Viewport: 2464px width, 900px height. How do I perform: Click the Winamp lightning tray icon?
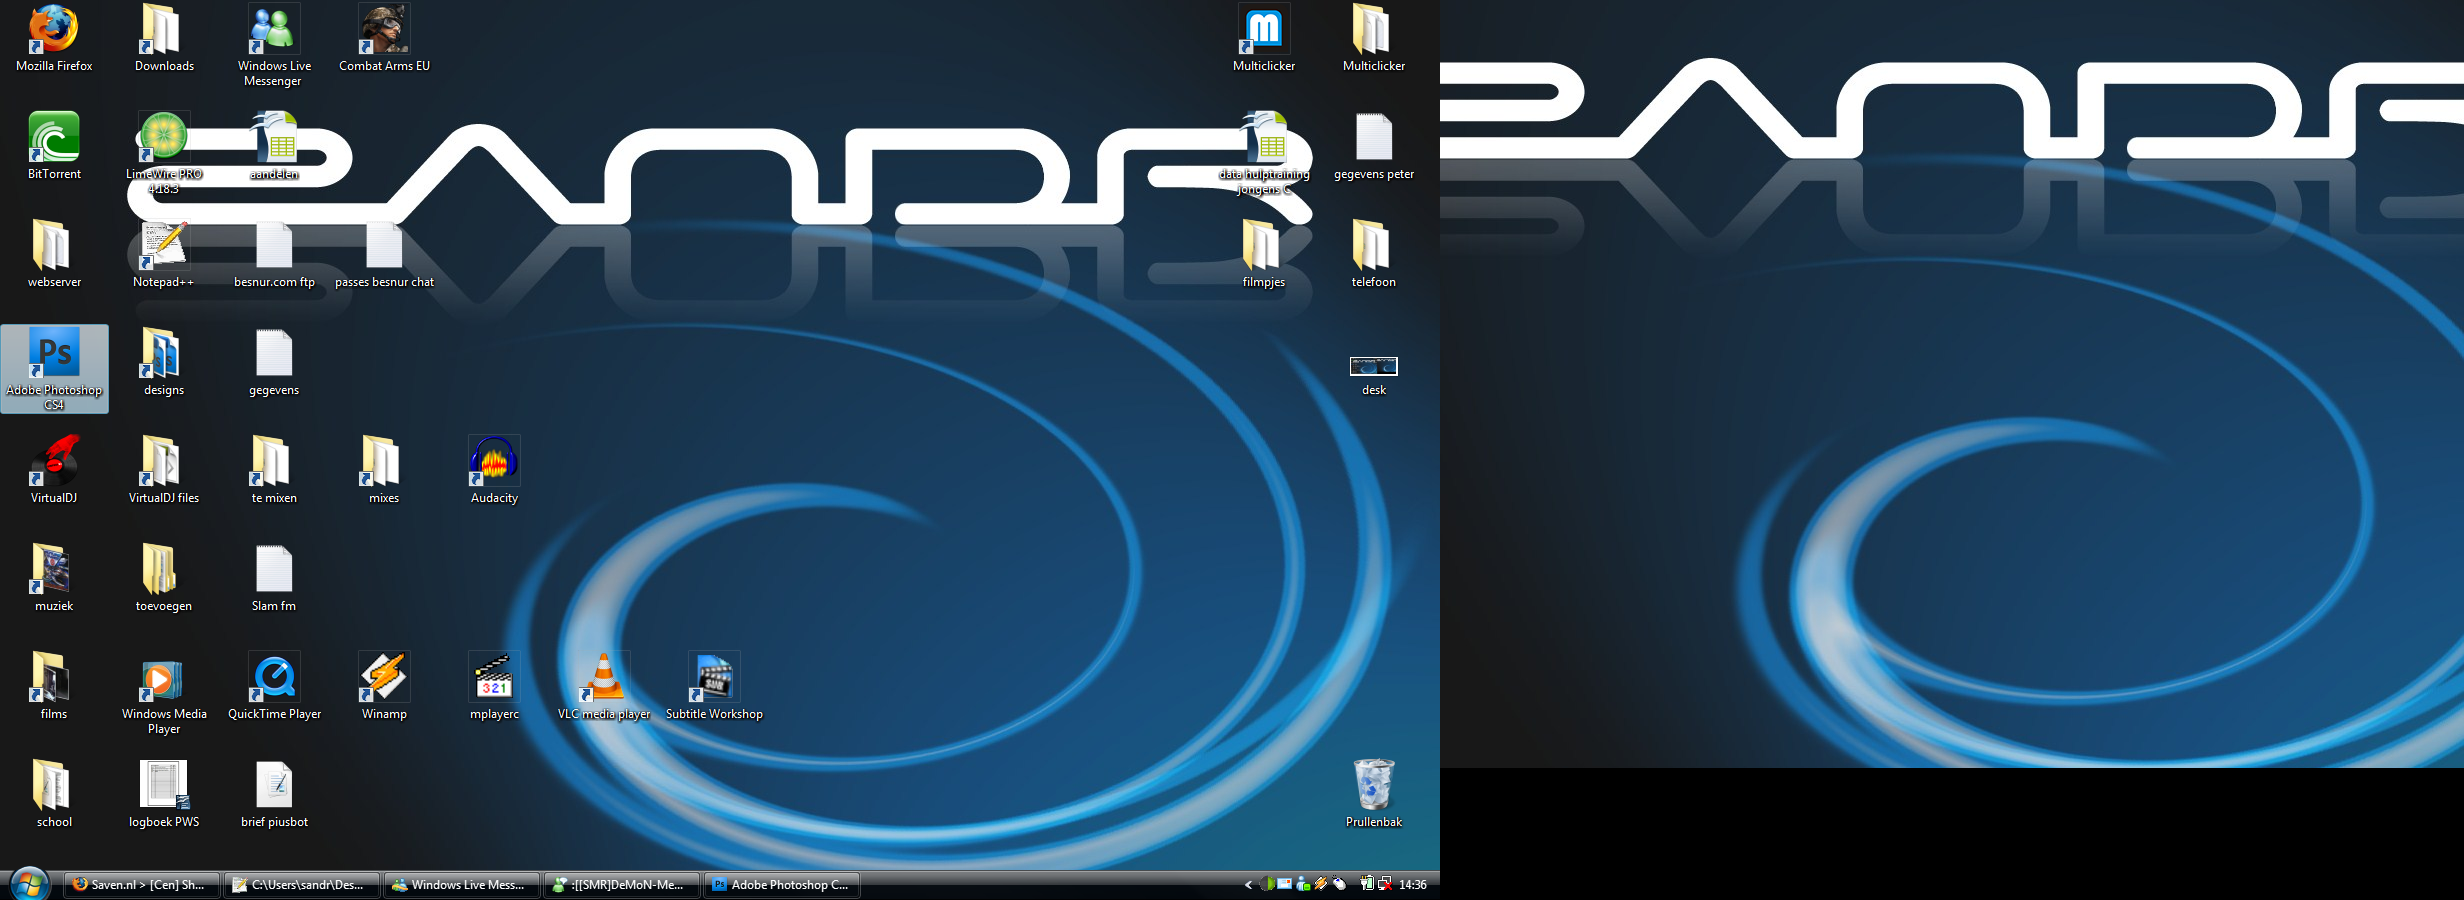[1321, 884]
